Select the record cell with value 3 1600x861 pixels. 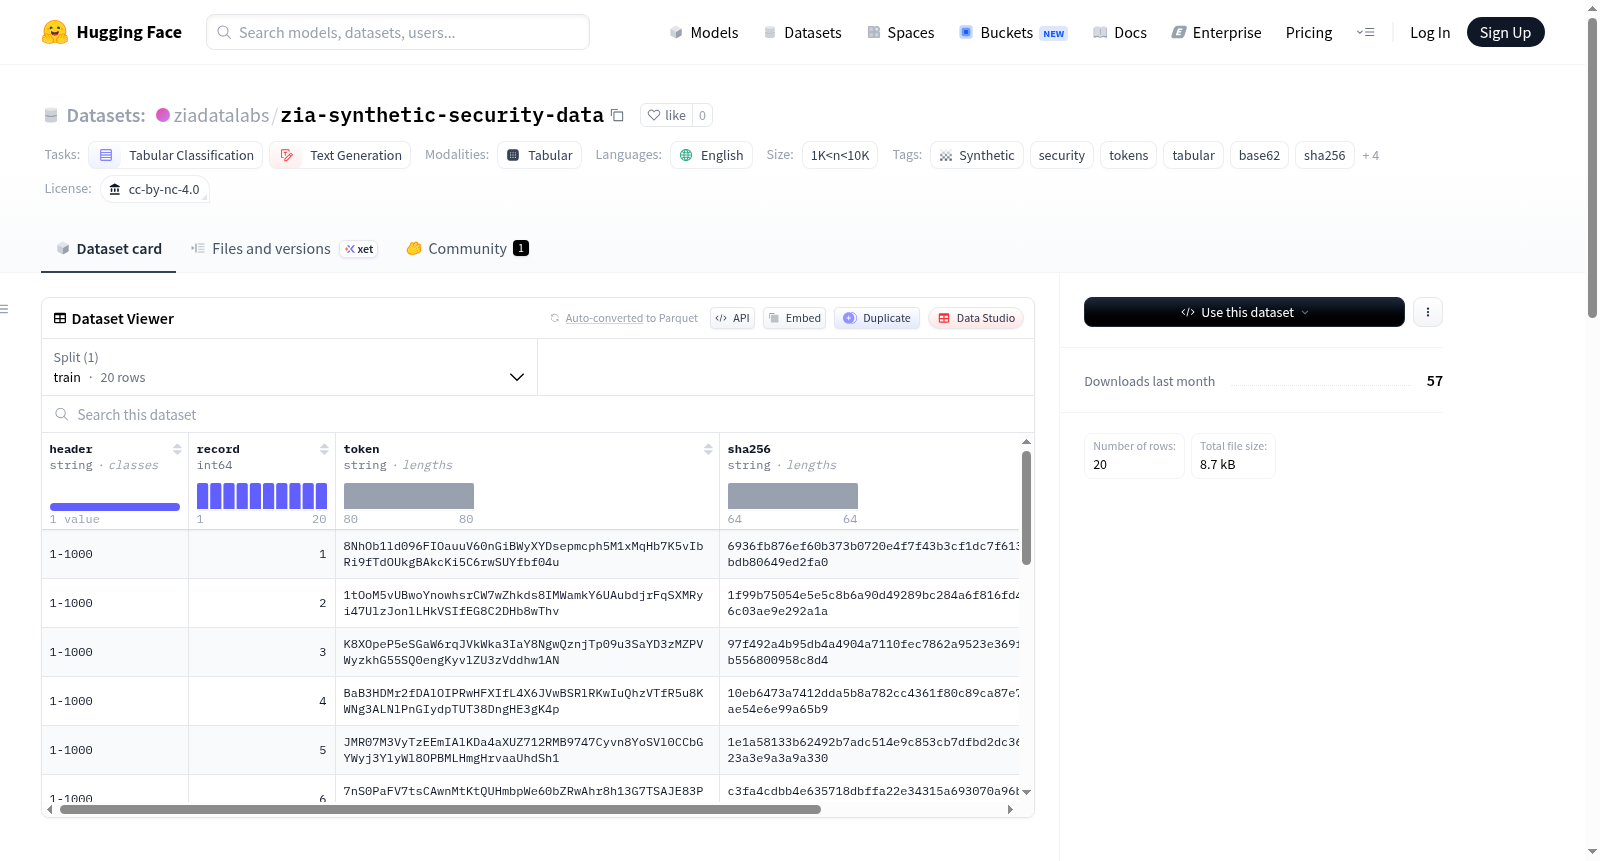click(x=262, y=652)
